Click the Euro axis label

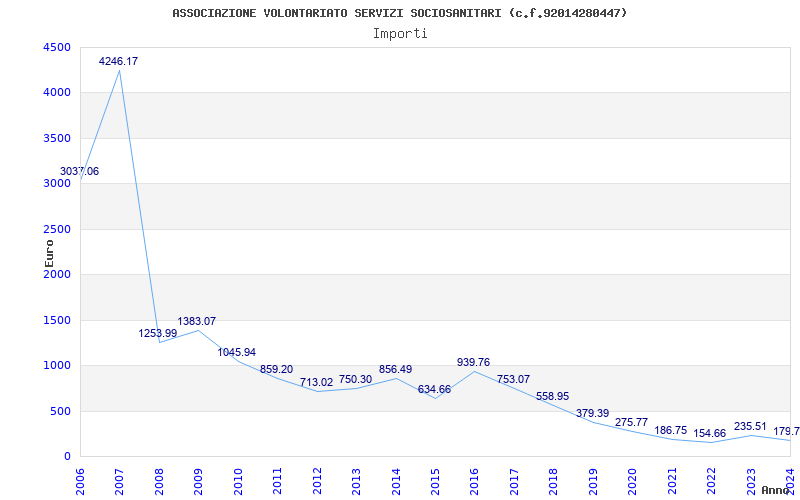tap(49, 253)
